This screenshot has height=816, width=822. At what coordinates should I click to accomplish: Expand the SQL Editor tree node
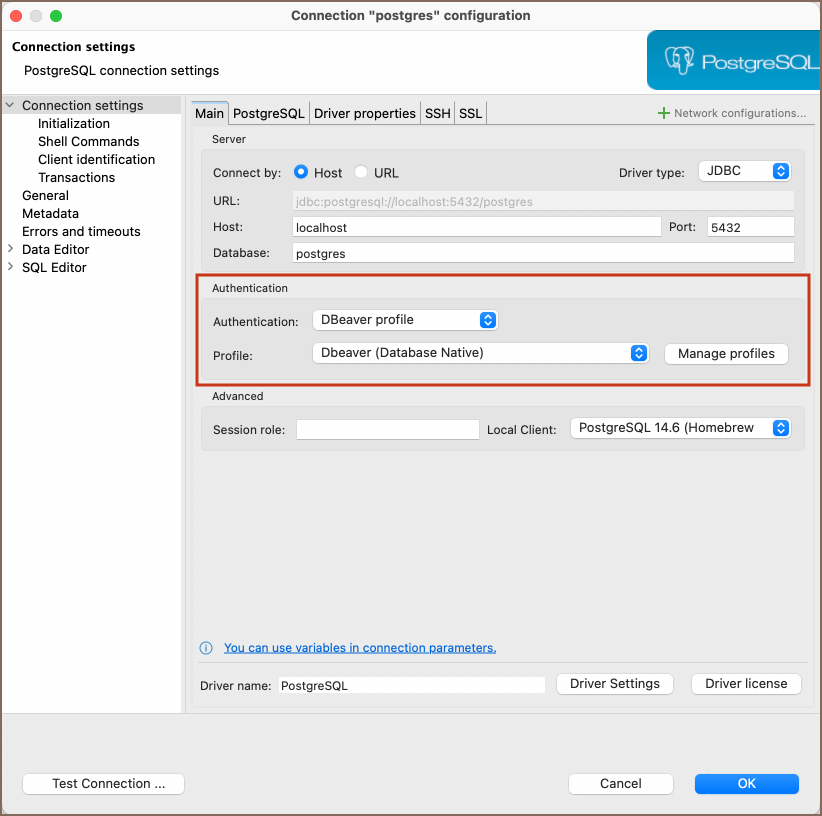[11, 267]
